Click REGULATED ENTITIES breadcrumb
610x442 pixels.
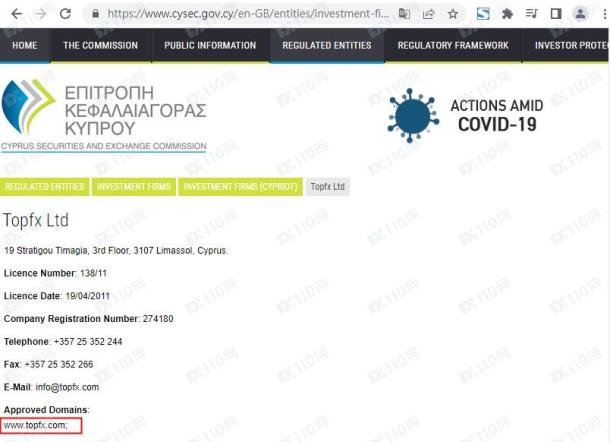pos(45,187)
